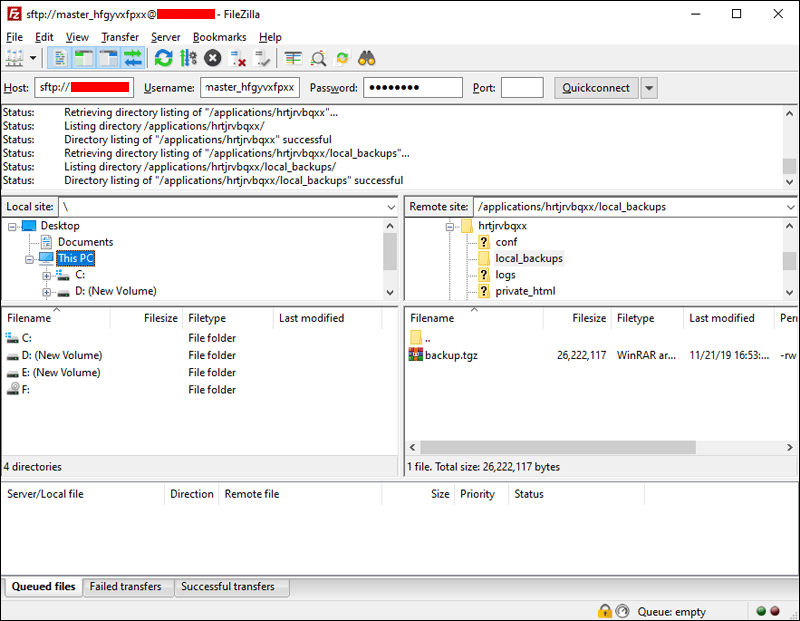Toggle transfer queue display
Image resolution: width=800 pixels, height=621 pixels.
point(133,58)
